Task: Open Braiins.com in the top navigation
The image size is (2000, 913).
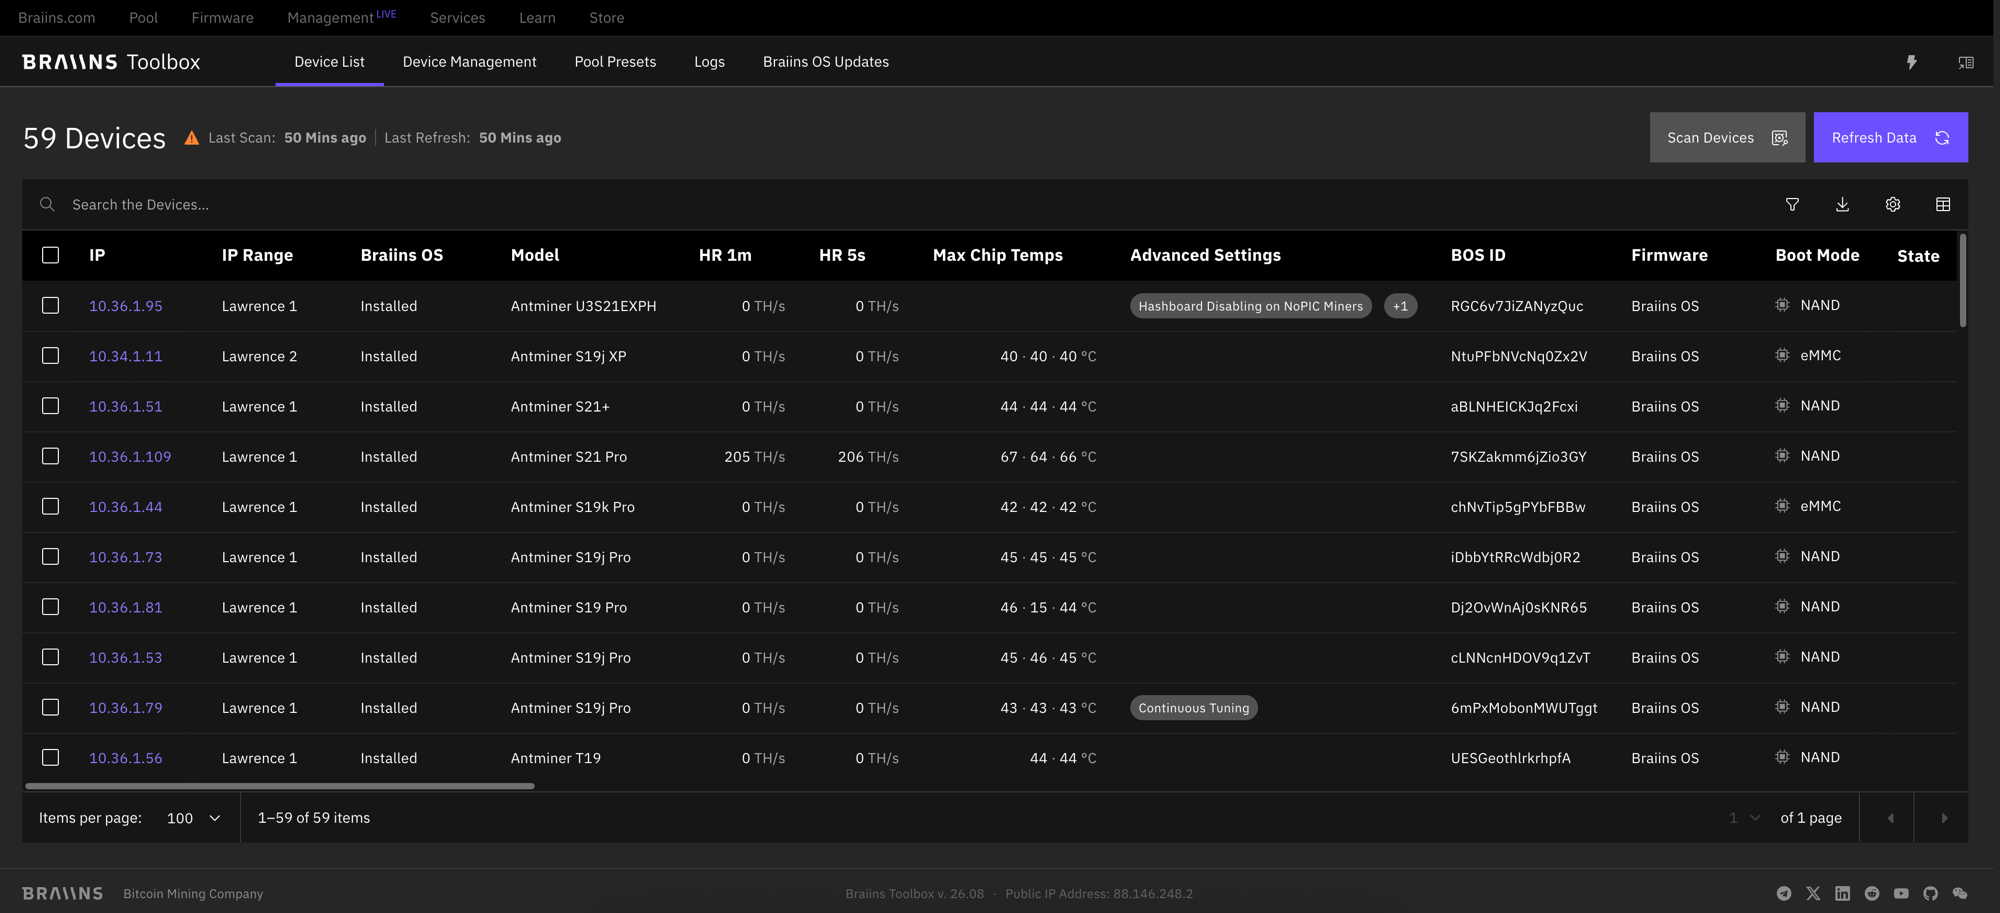Action: click(57, 18)
